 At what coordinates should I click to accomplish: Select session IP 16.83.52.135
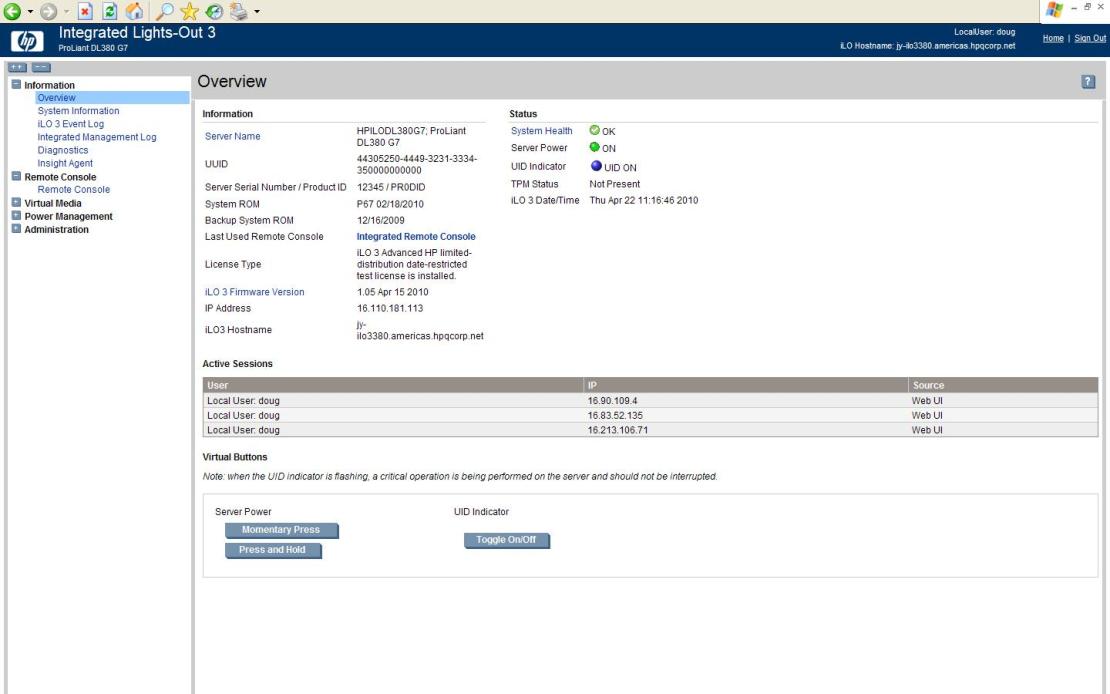(x=615, y=416)
